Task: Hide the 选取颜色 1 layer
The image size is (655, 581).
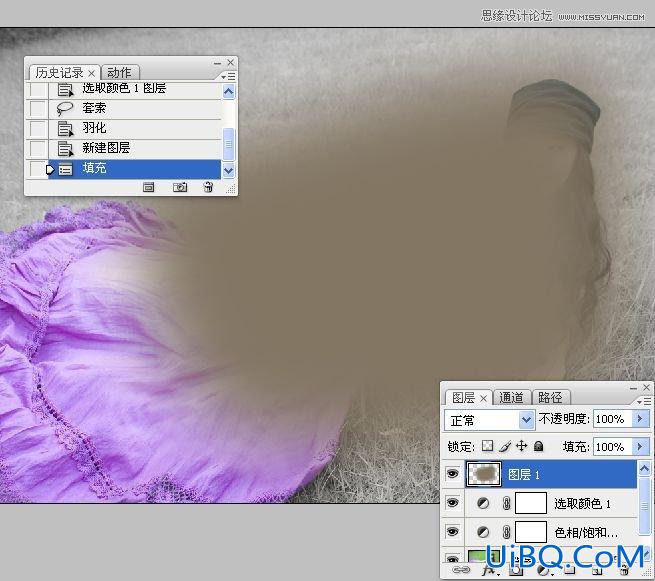Action: click(452, 502)
